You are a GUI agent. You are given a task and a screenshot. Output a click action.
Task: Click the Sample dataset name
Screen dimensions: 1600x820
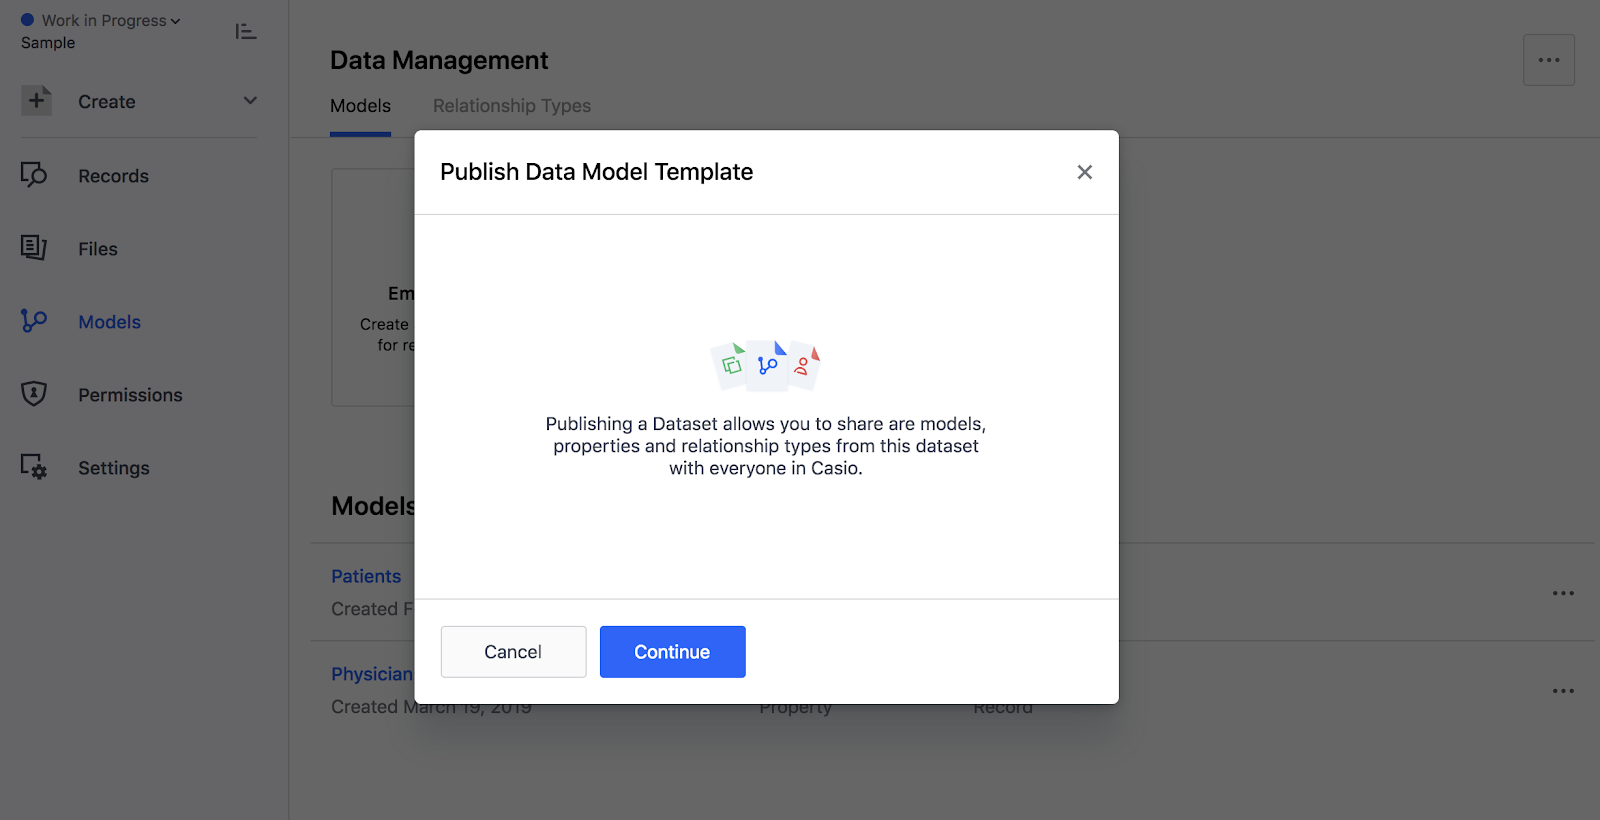48,43
